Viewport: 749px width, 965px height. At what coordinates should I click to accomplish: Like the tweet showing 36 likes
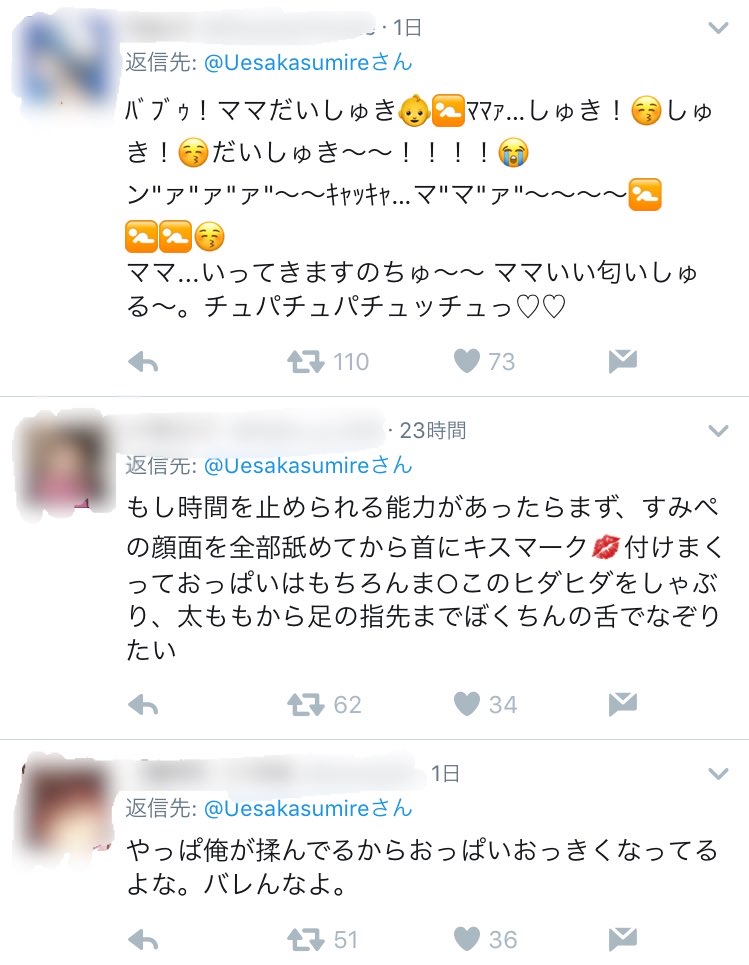[x=467, y=939]
